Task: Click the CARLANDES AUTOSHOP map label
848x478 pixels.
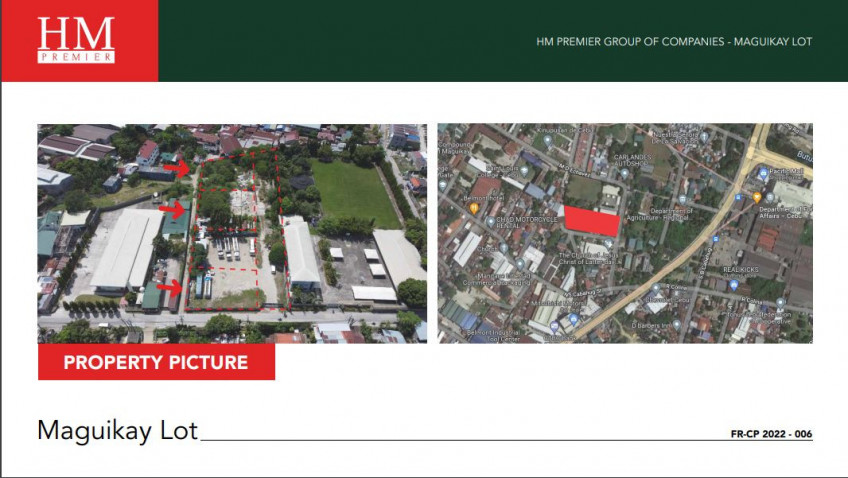Action: coord(633,160)
